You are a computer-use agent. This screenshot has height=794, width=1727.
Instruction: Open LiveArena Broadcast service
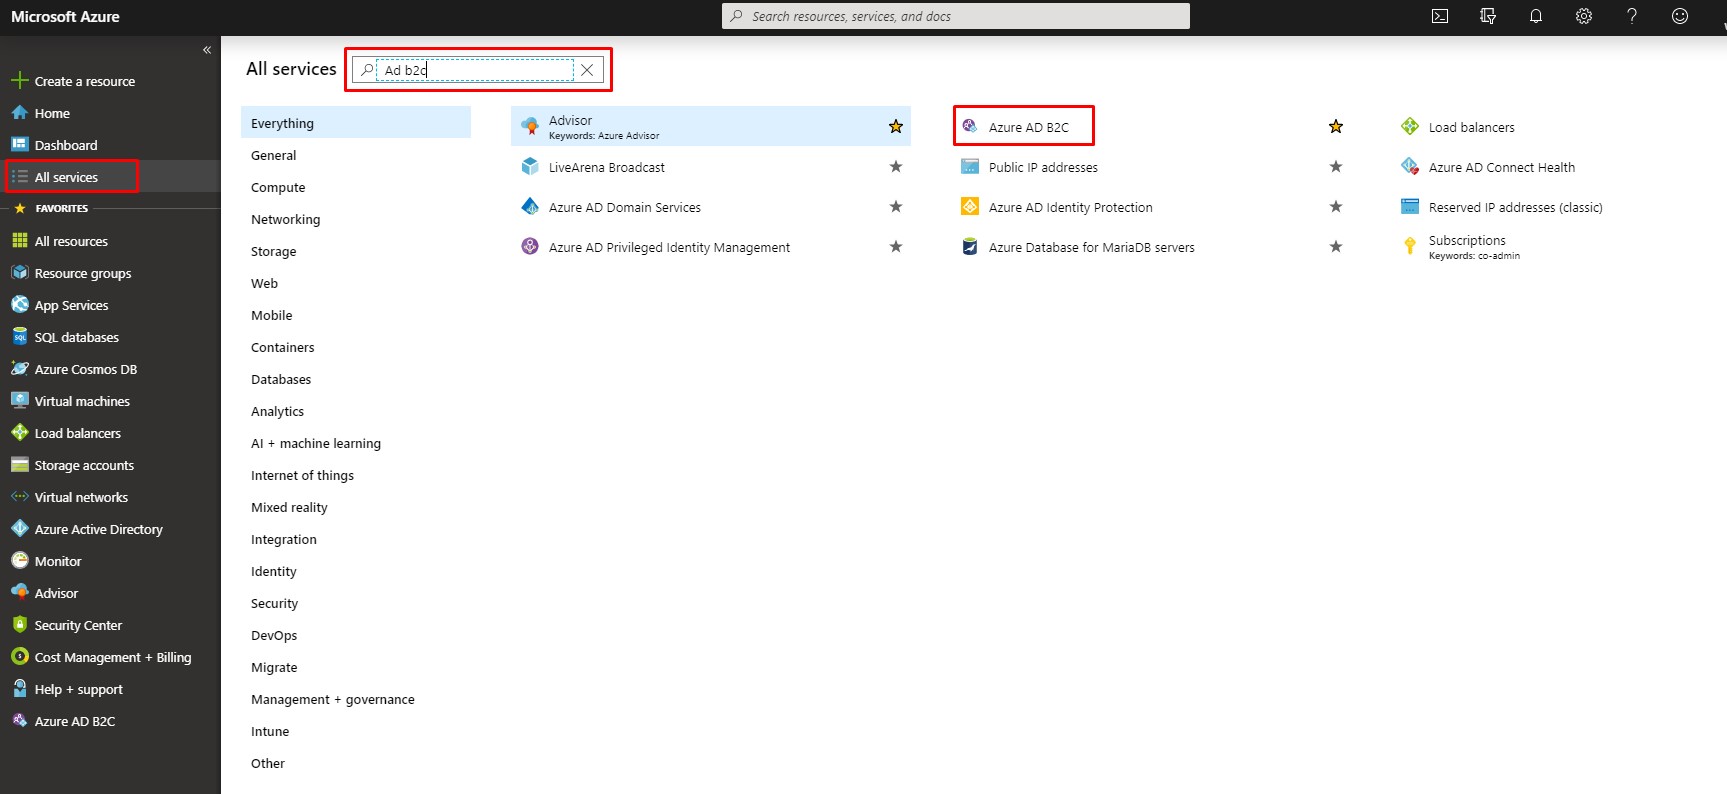pyautogui.click(x=606, y=167)
